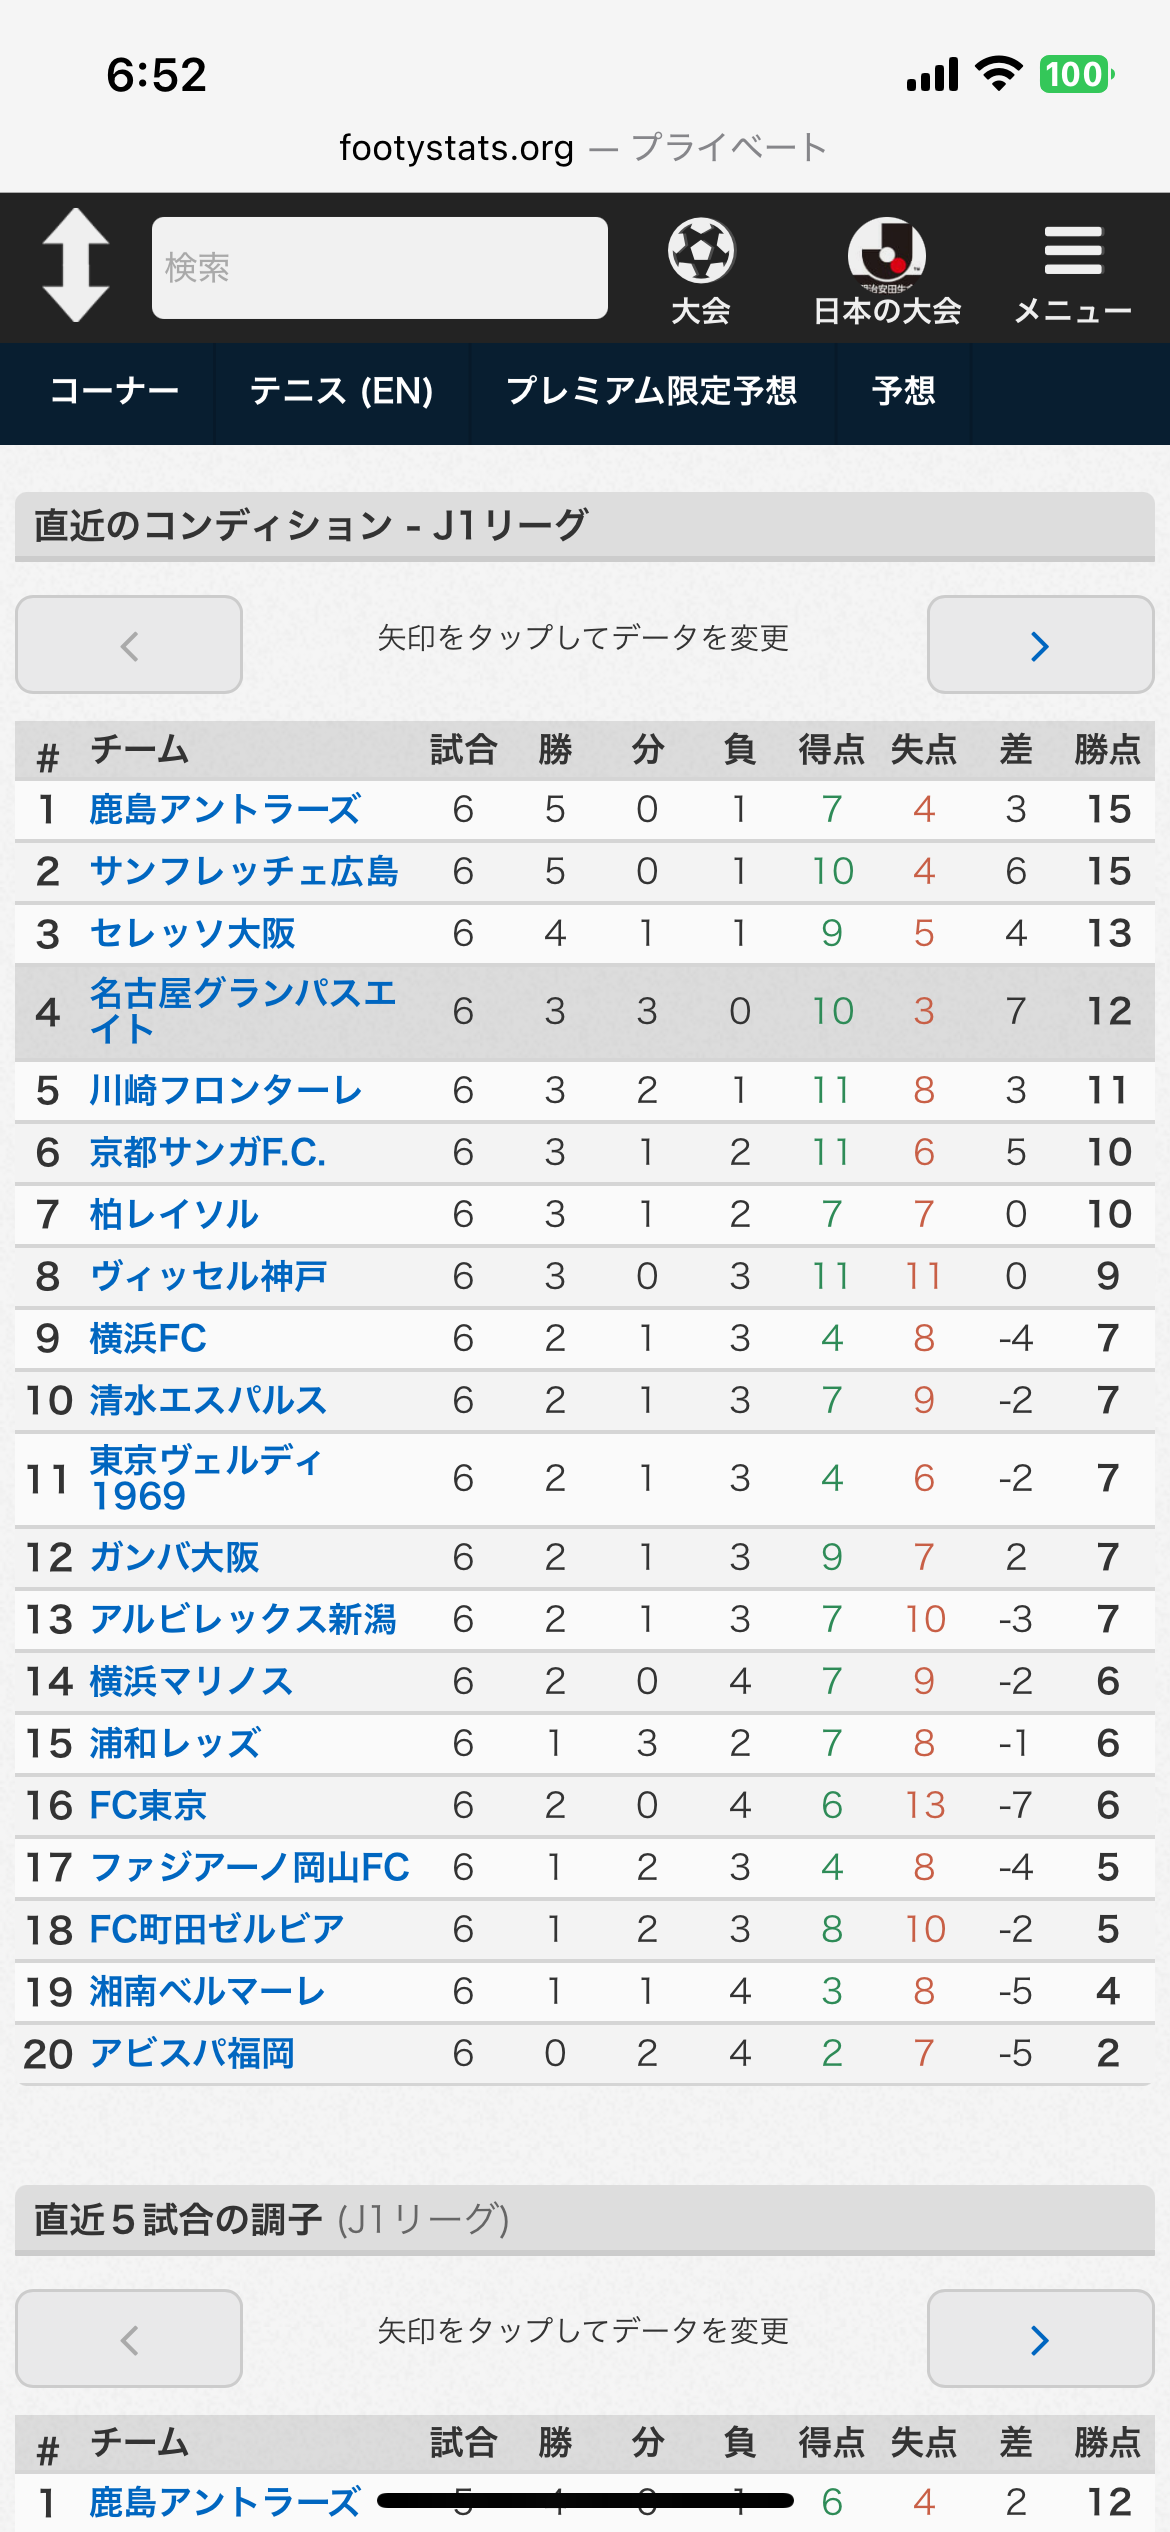Open the hamburger メニュー icon
This screenshot has width=1170, height=2532.
point(1073,273)
